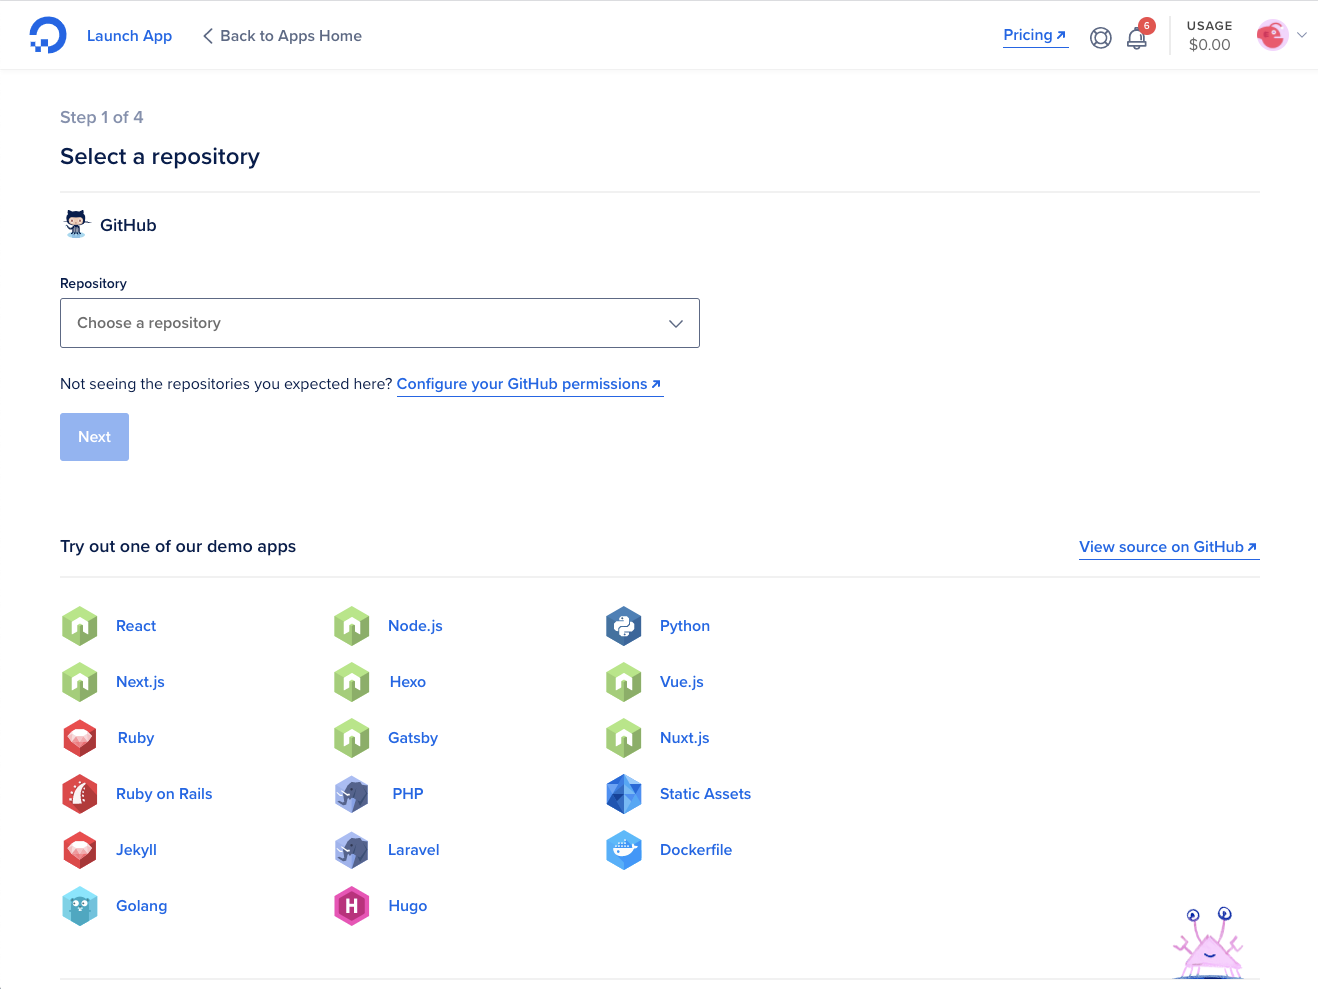Select the Jekyll demo app link
The width and height of the screenshot is (1318, 989).
pyautogui.click(x=136, y=850)
